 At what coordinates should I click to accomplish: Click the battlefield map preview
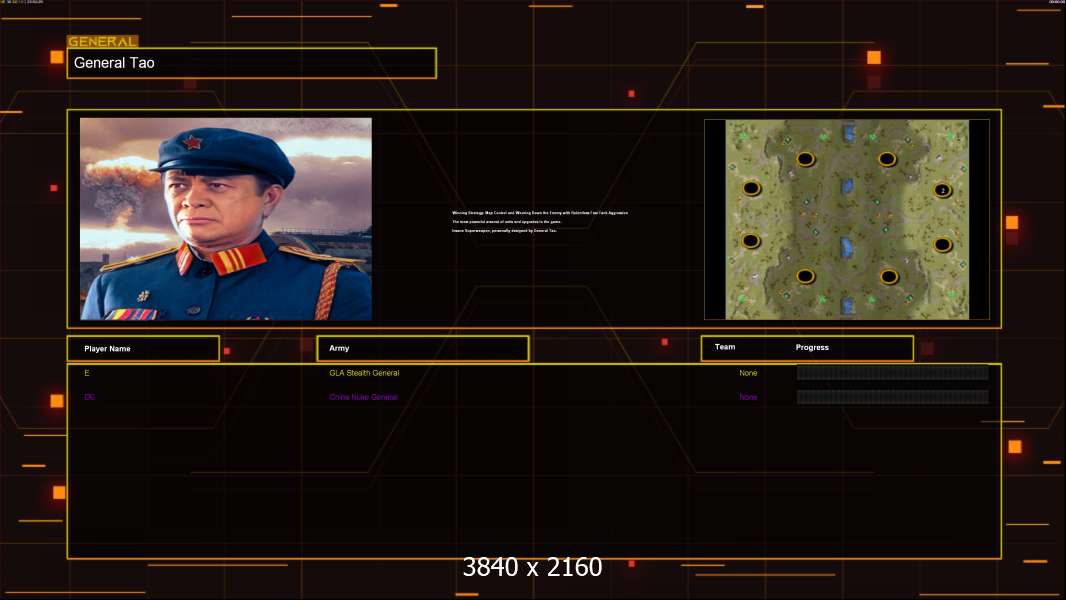(847, 219)
